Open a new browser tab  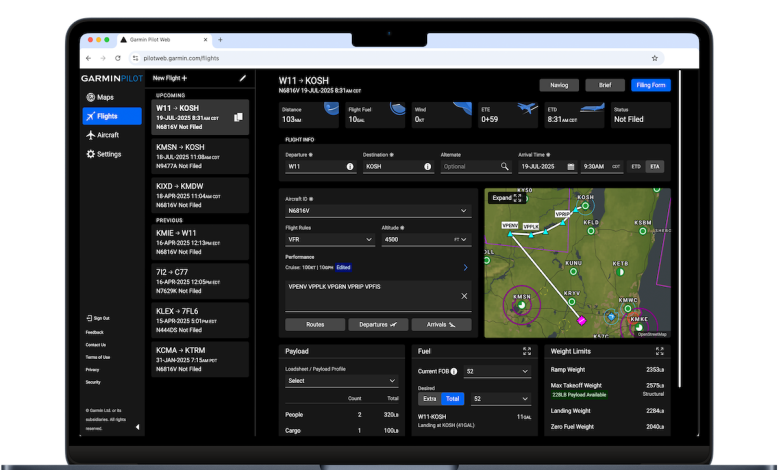point(220,40)
